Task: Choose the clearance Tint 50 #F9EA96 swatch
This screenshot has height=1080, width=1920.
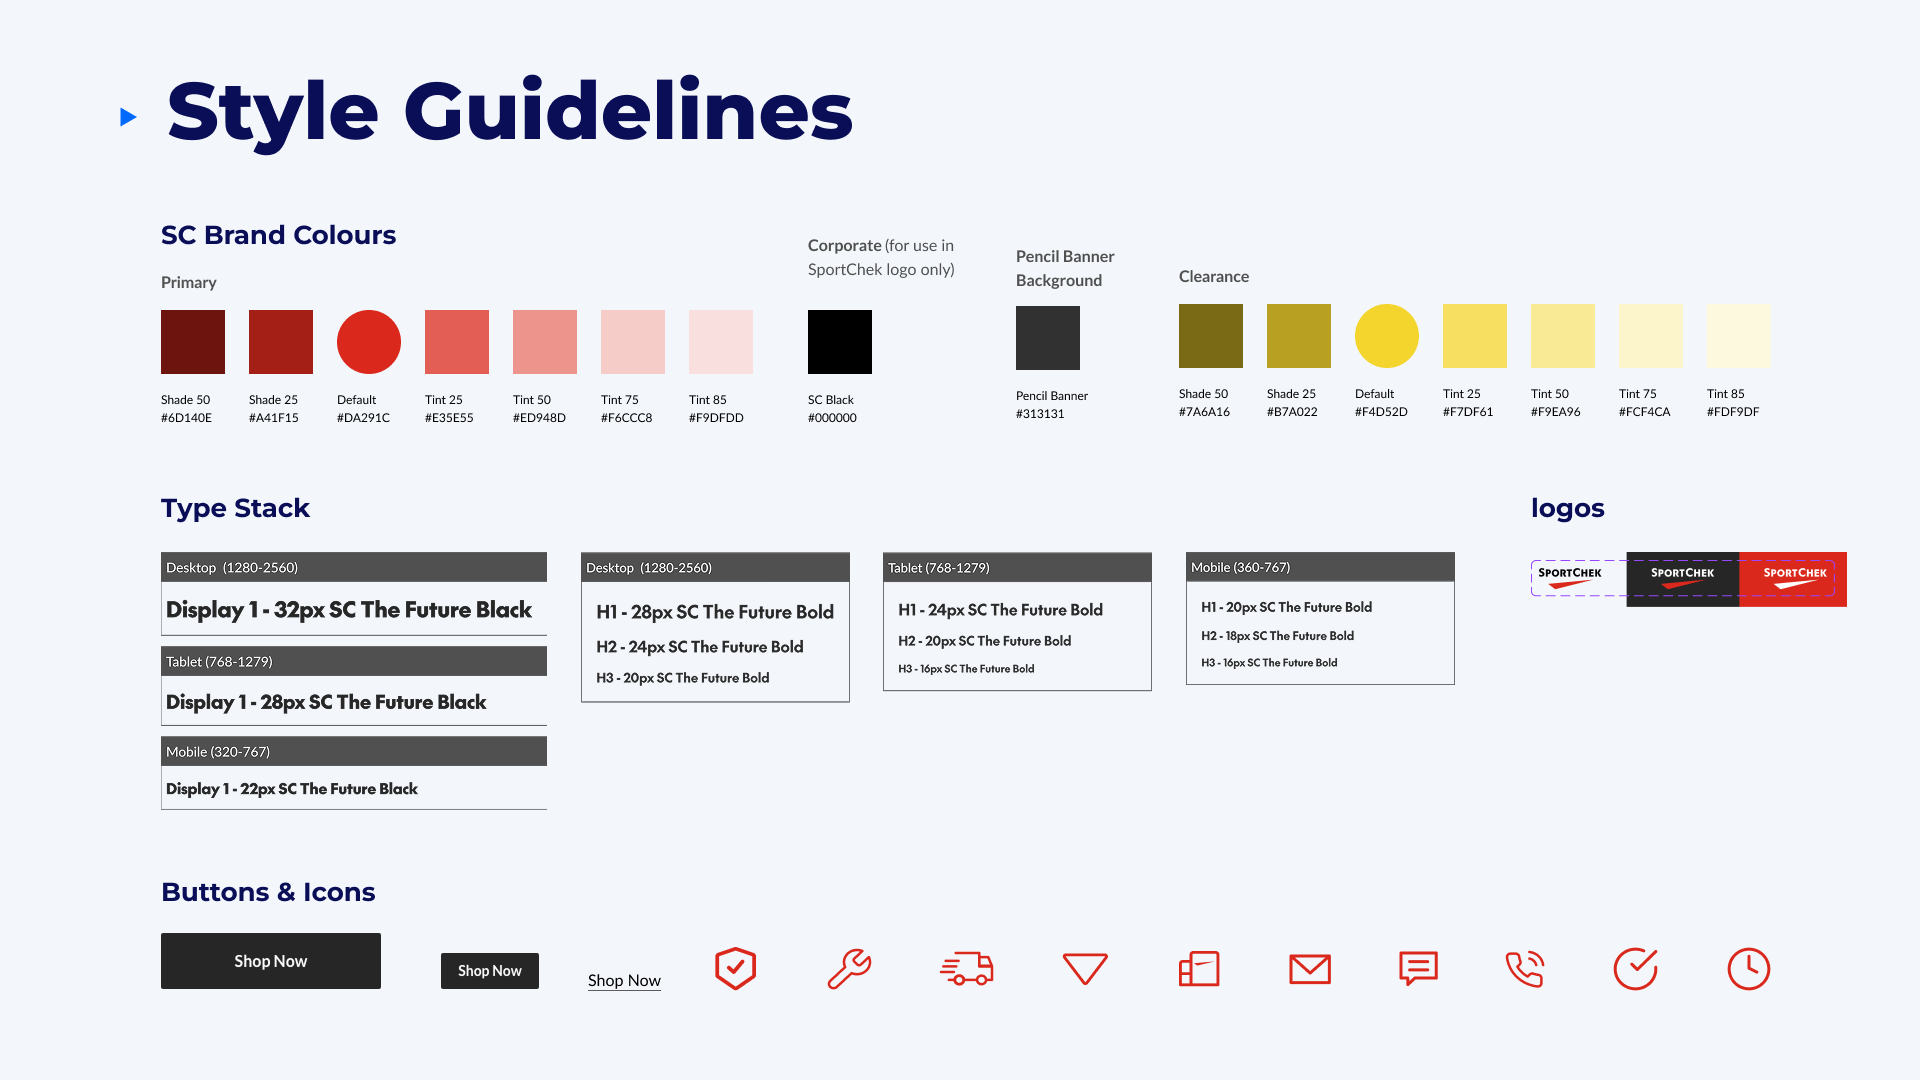Action: click(x=1563, y=336)
